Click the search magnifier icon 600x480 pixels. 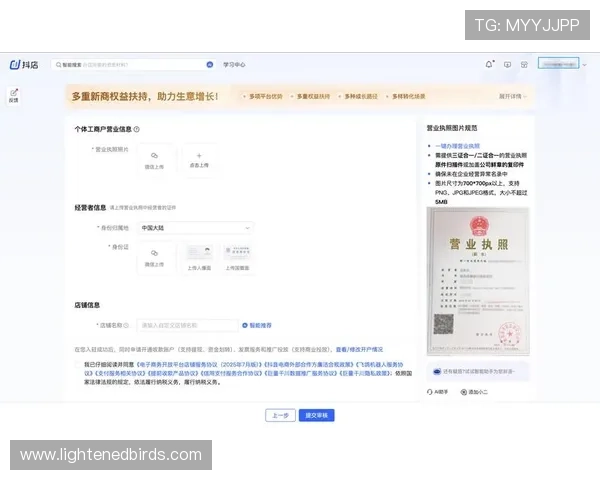(x=58, y=65)
